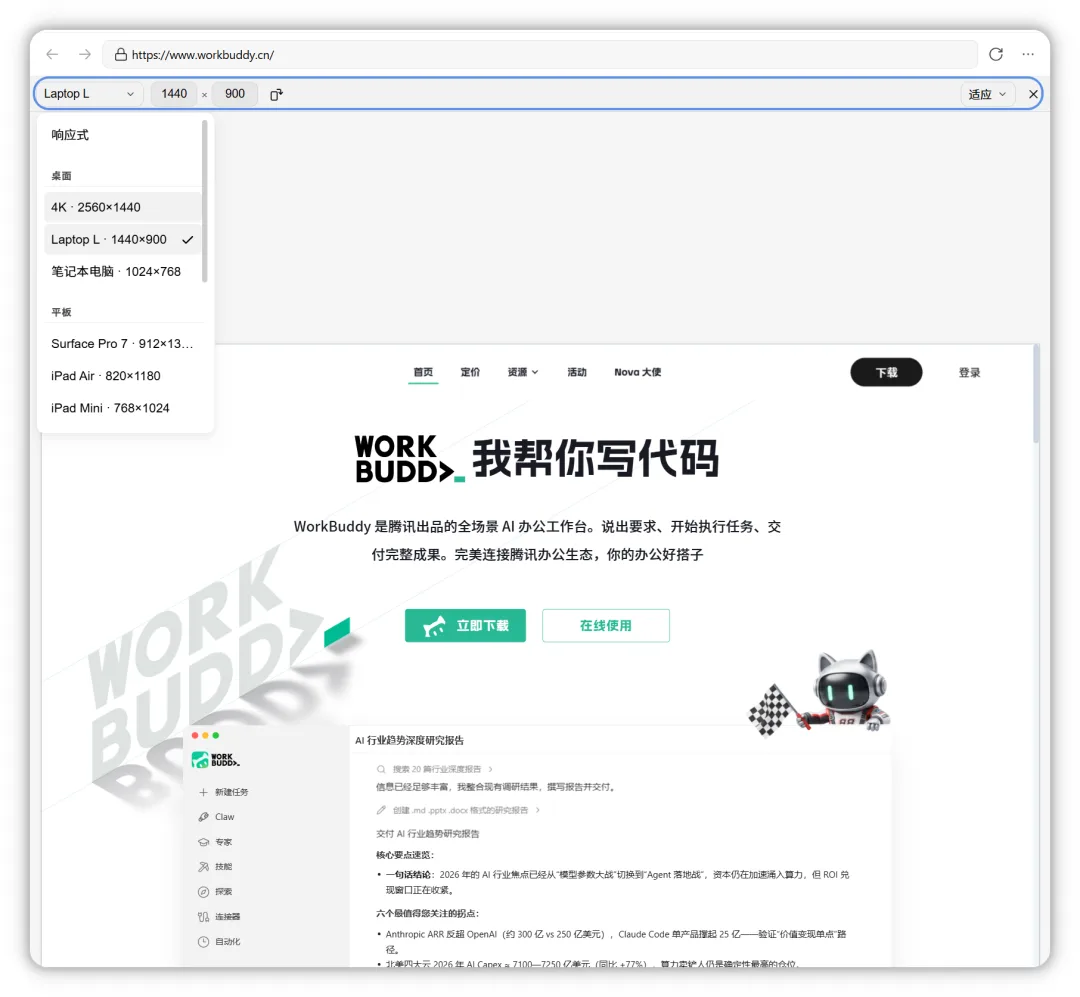Image resolution: width=1080 pixels, height=997 pixels.
Task: Click the green 立即下载 button
Action: 465,626
